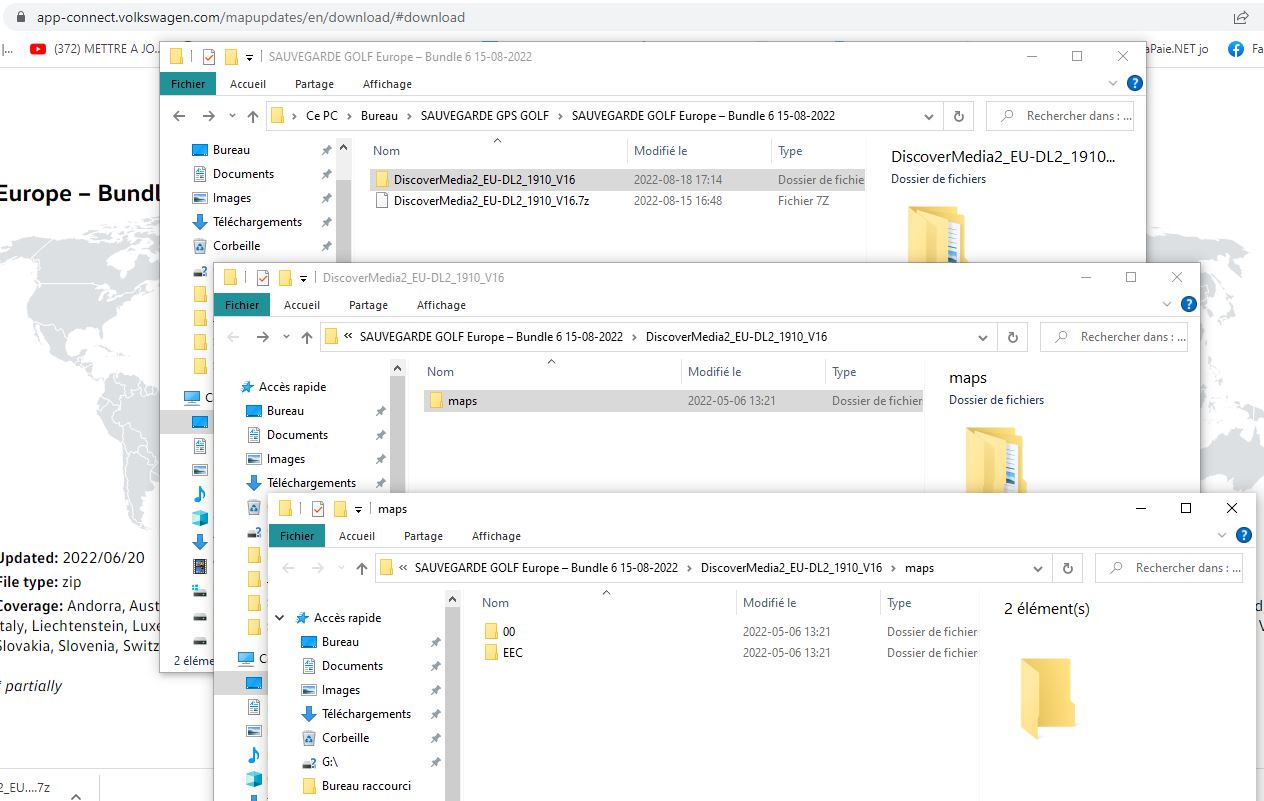
Task: Open quick access toolbar dropdown in maps window
Action: coord(358,510)
